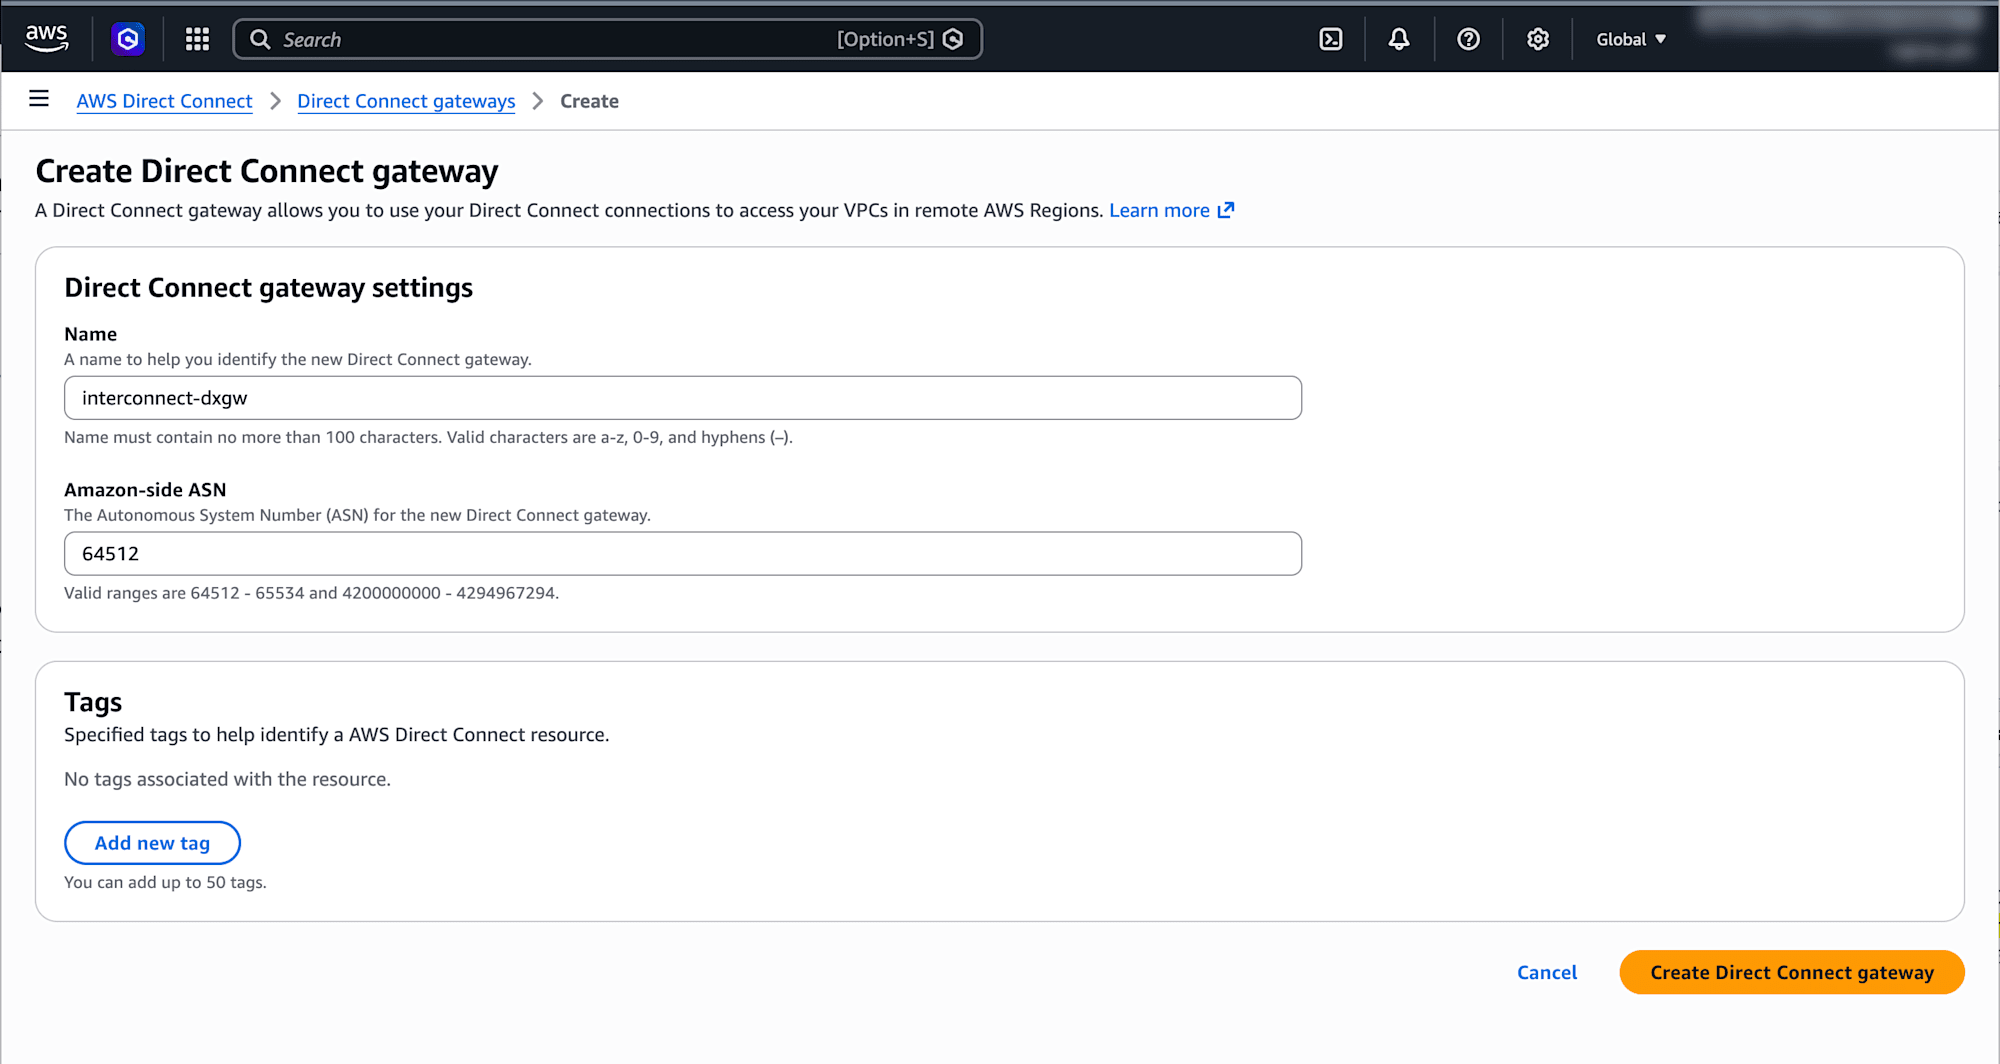This screenshot has width=2000, height=1064.
Task: Click the top Search bar
Action: pos(608,39)
